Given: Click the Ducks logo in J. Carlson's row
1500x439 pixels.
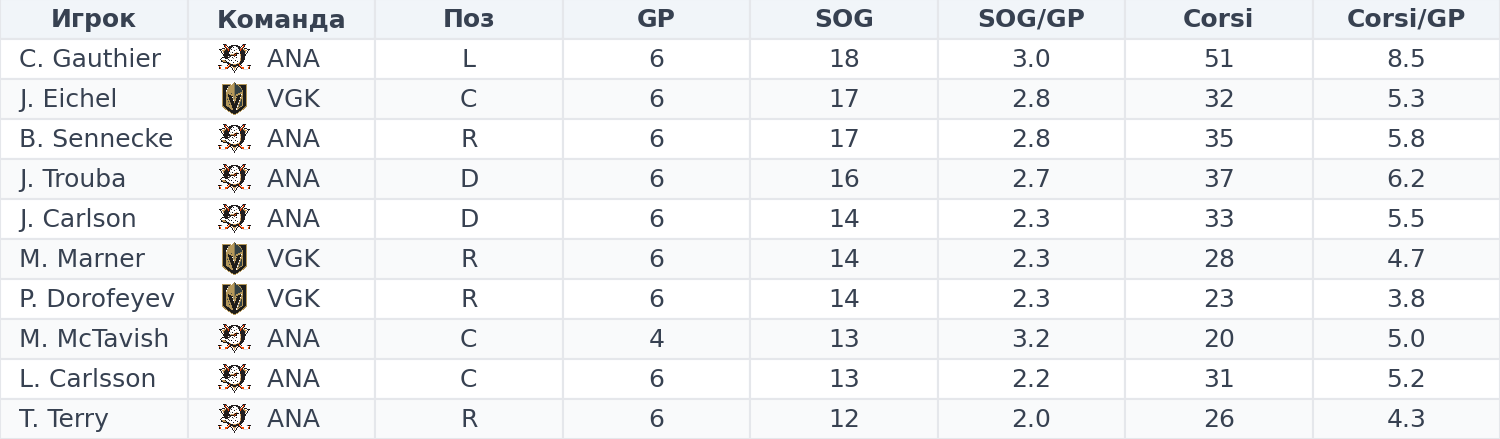Looking at the screenshot, I should (x=234, y=219).
